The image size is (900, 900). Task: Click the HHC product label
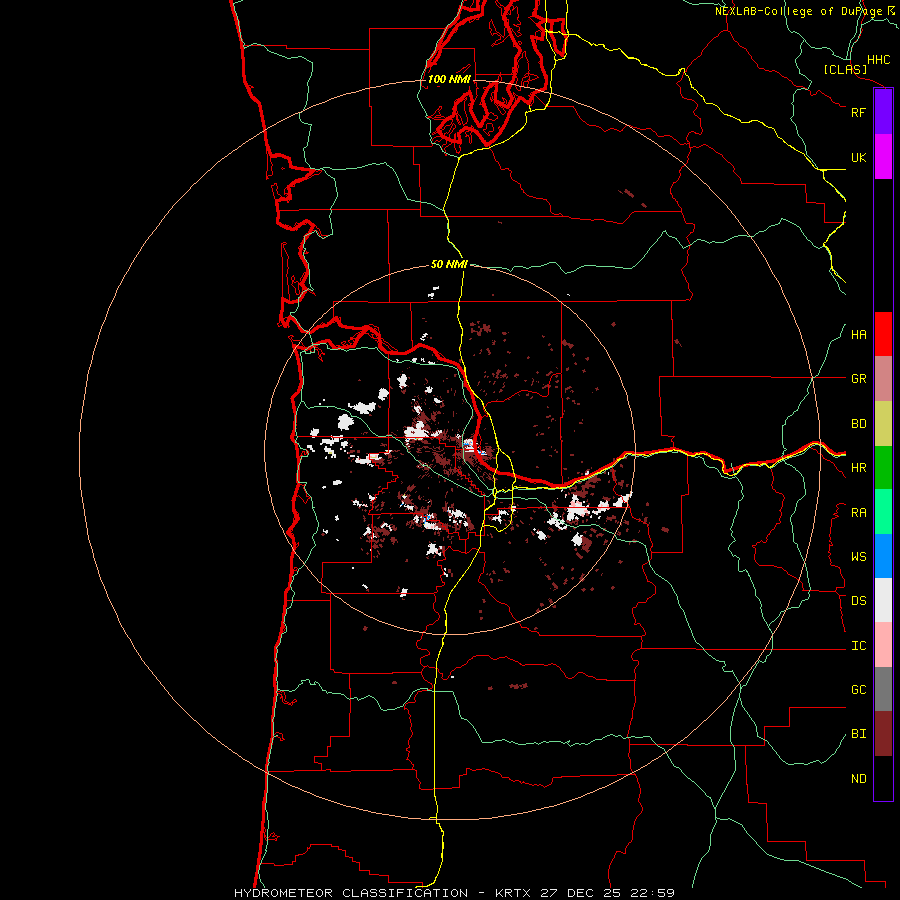878,60
